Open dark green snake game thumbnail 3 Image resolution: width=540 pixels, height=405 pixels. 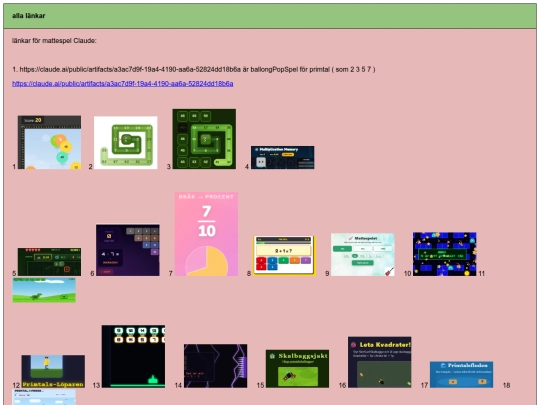(x=204, y=139)
